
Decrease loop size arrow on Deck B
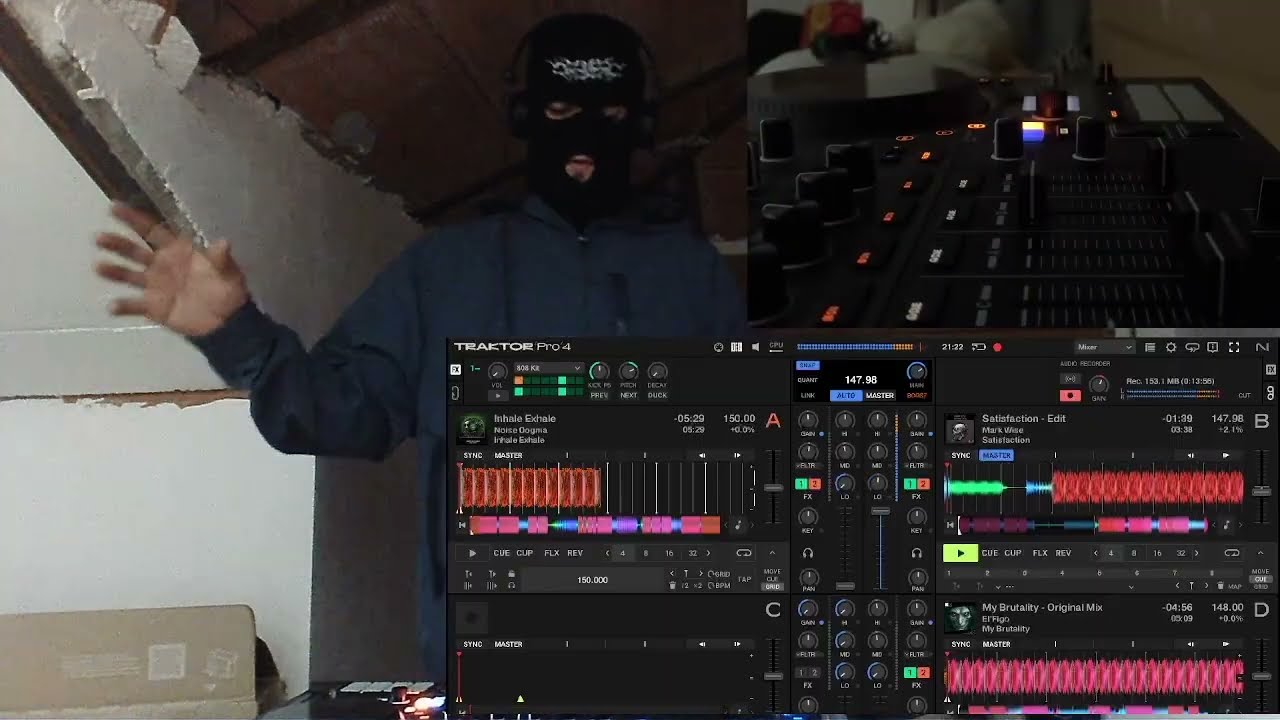tap(1096, 553)
